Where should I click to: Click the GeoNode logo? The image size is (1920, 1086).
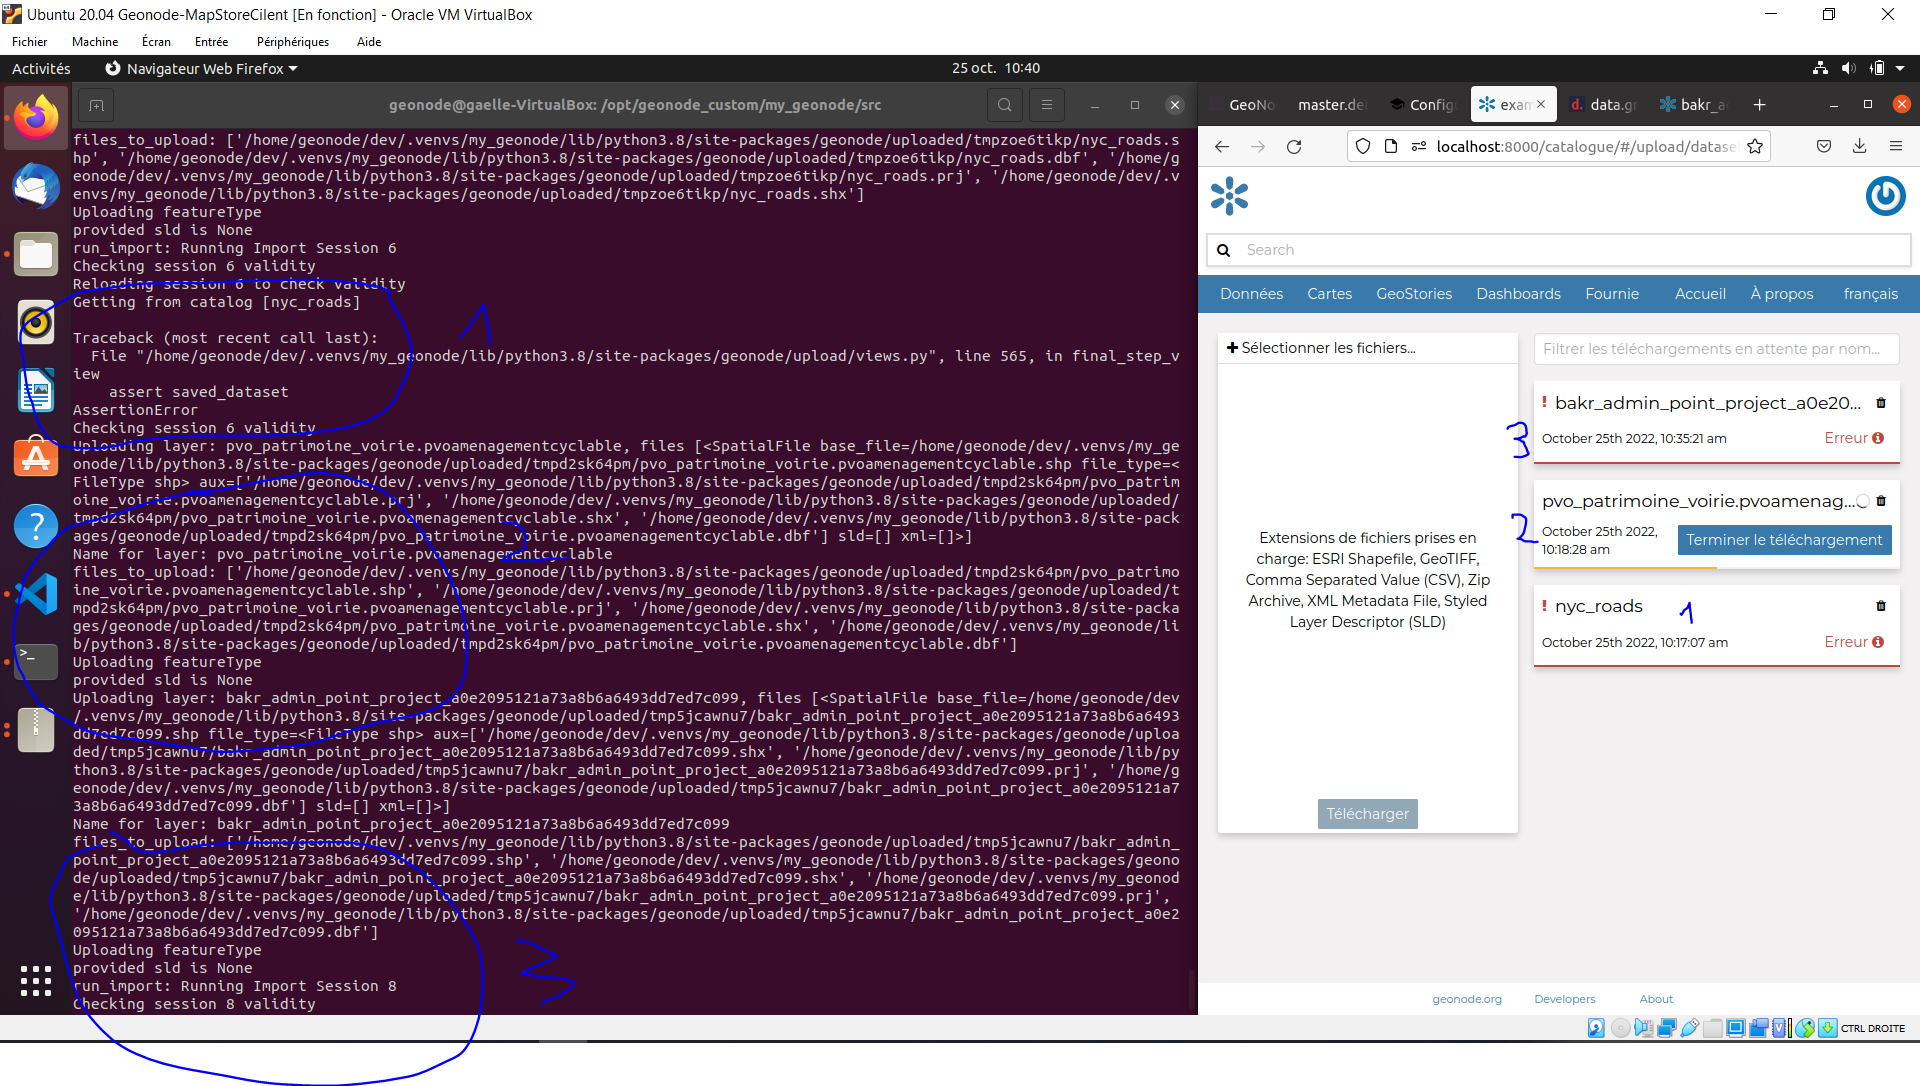[1229, 196]
